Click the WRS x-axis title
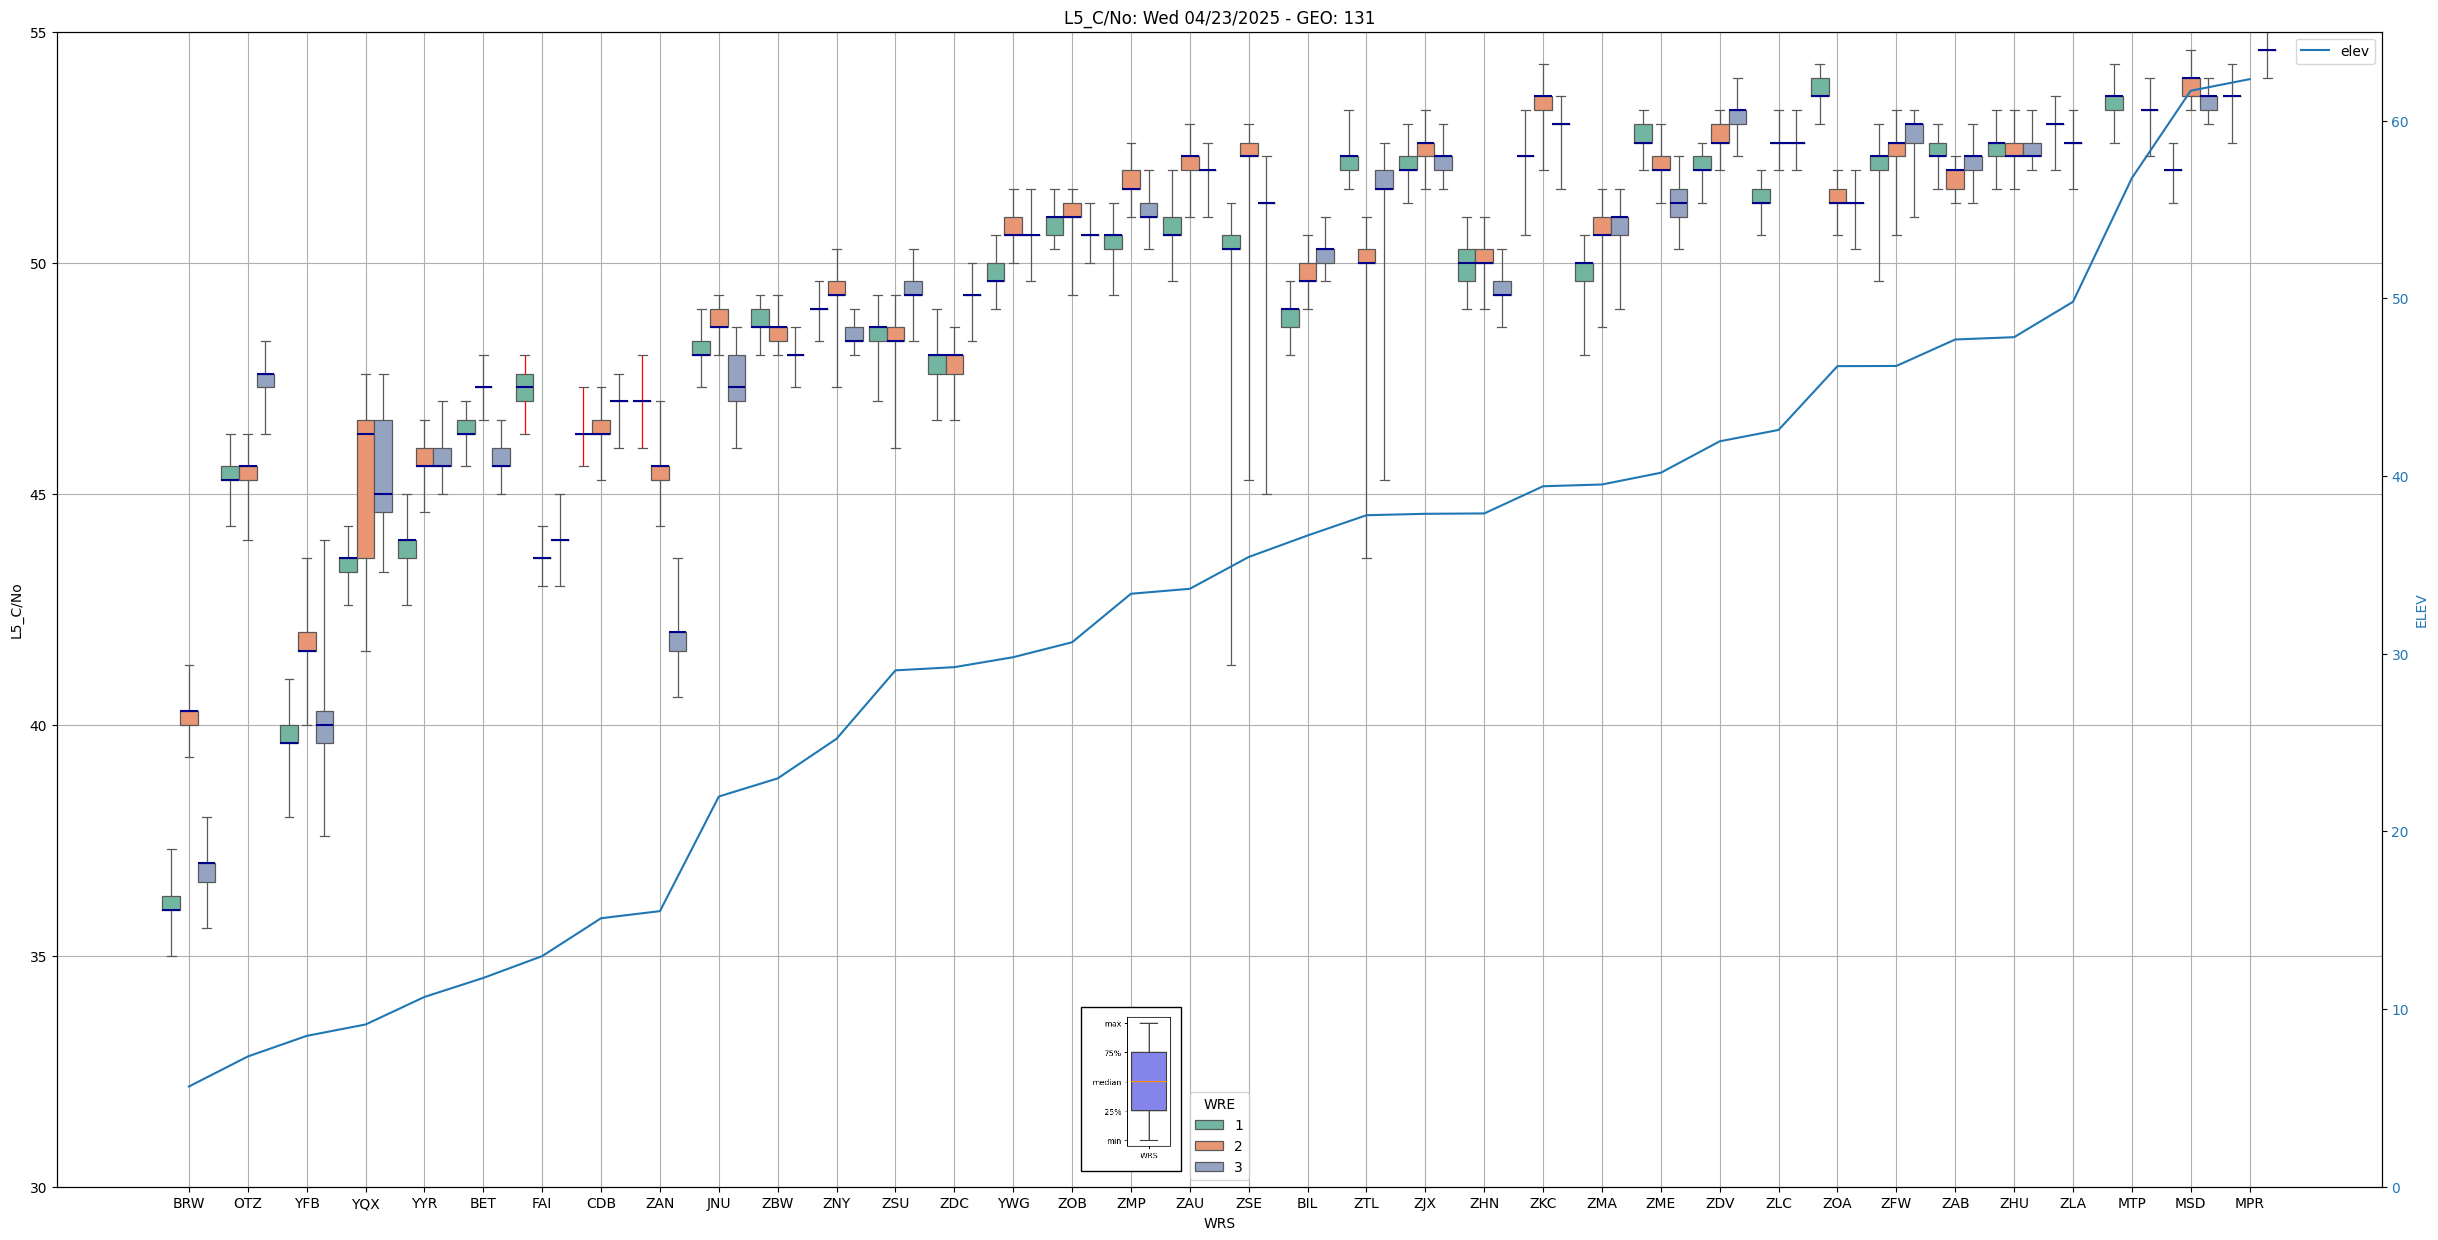2438x1240 pixels. tap(1219, 1223)
